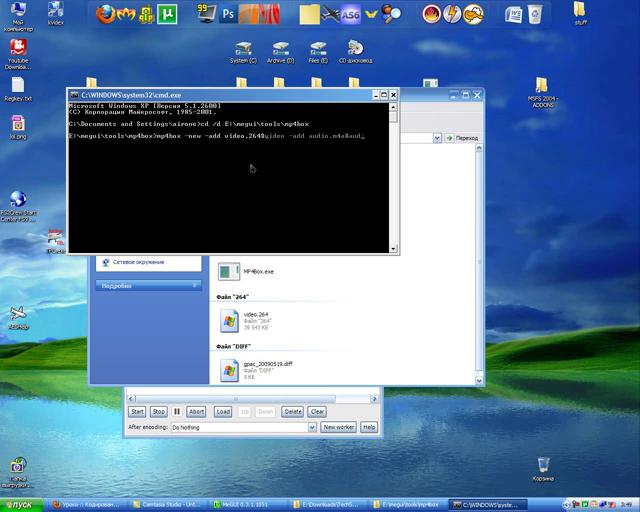Click cmd window scrollbar up arrow

click(x=393, y=107)
